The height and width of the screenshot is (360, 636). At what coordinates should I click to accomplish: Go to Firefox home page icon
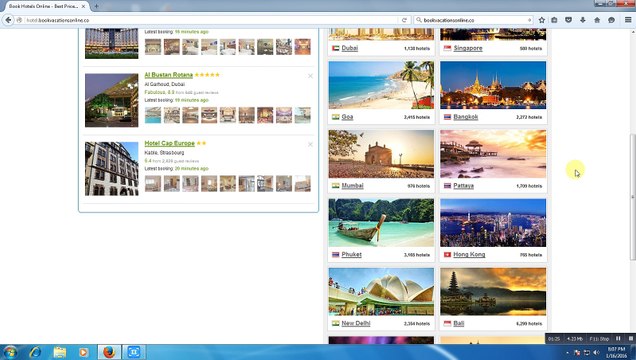(x=597, y=20)
